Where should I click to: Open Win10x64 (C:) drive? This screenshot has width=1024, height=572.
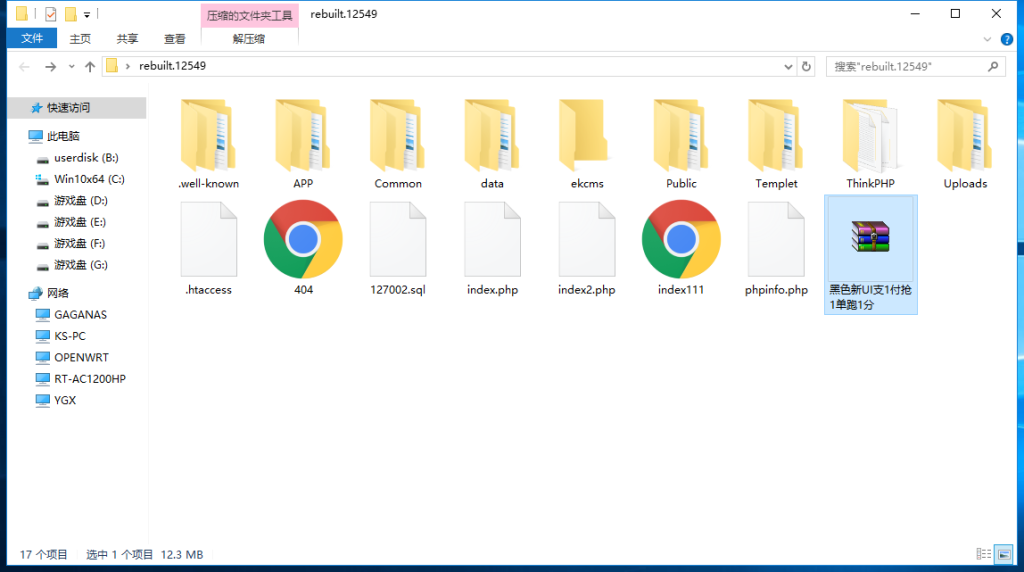pos(89,179)
